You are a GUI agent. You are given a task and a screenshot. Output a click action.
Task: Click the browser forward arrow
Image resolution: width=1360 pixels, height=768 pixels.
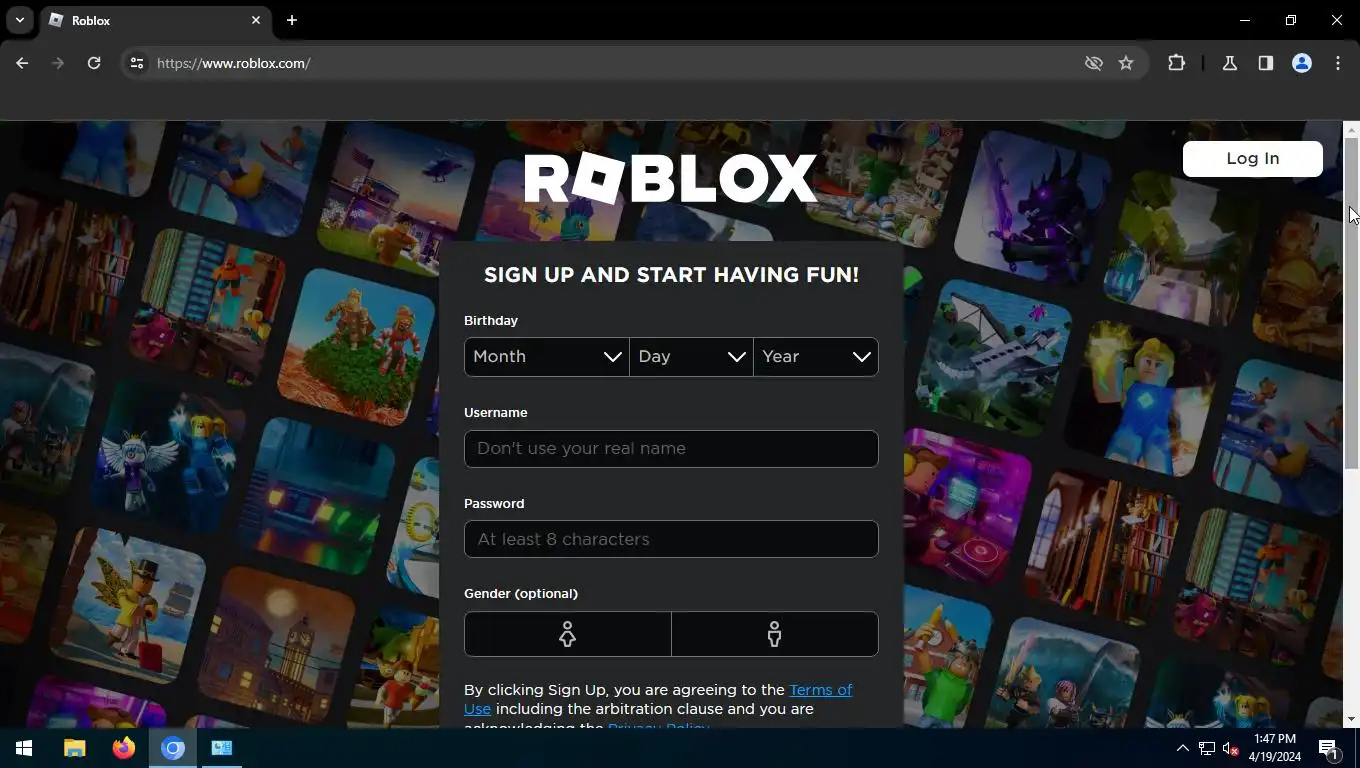pyautogui.click(x=58, y=63)
